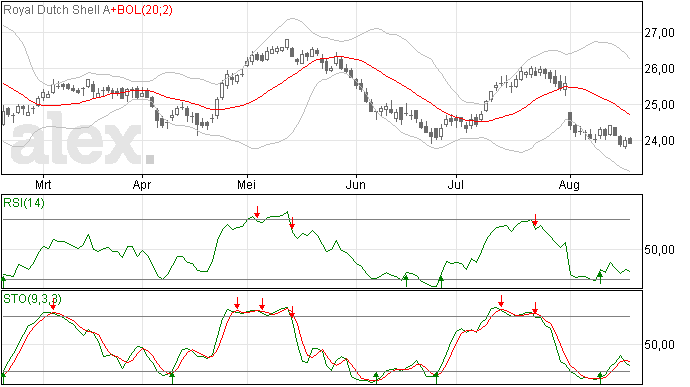This screenshot has height=387, width=690.
Task: Click the STO red sell arrow in March
Action: click(x=53, y=304)
